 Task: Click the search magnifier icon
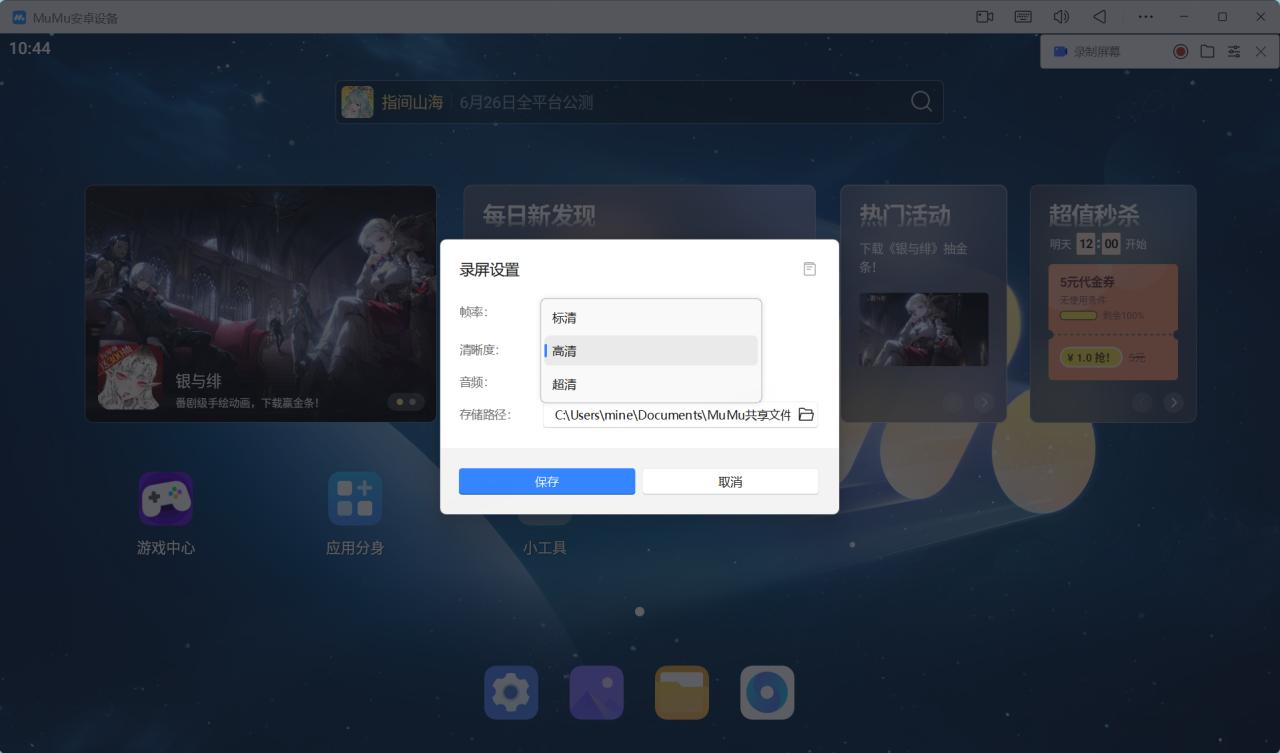pos(921,102)
